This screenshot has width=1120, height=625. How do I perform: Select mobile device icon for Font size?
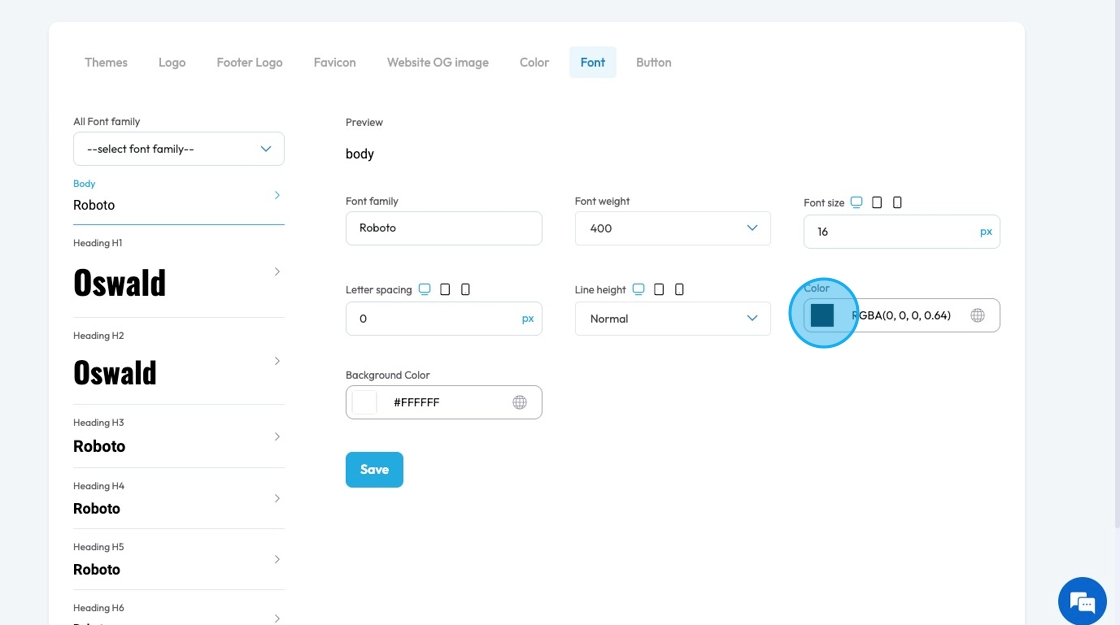[x=897, y=202]
